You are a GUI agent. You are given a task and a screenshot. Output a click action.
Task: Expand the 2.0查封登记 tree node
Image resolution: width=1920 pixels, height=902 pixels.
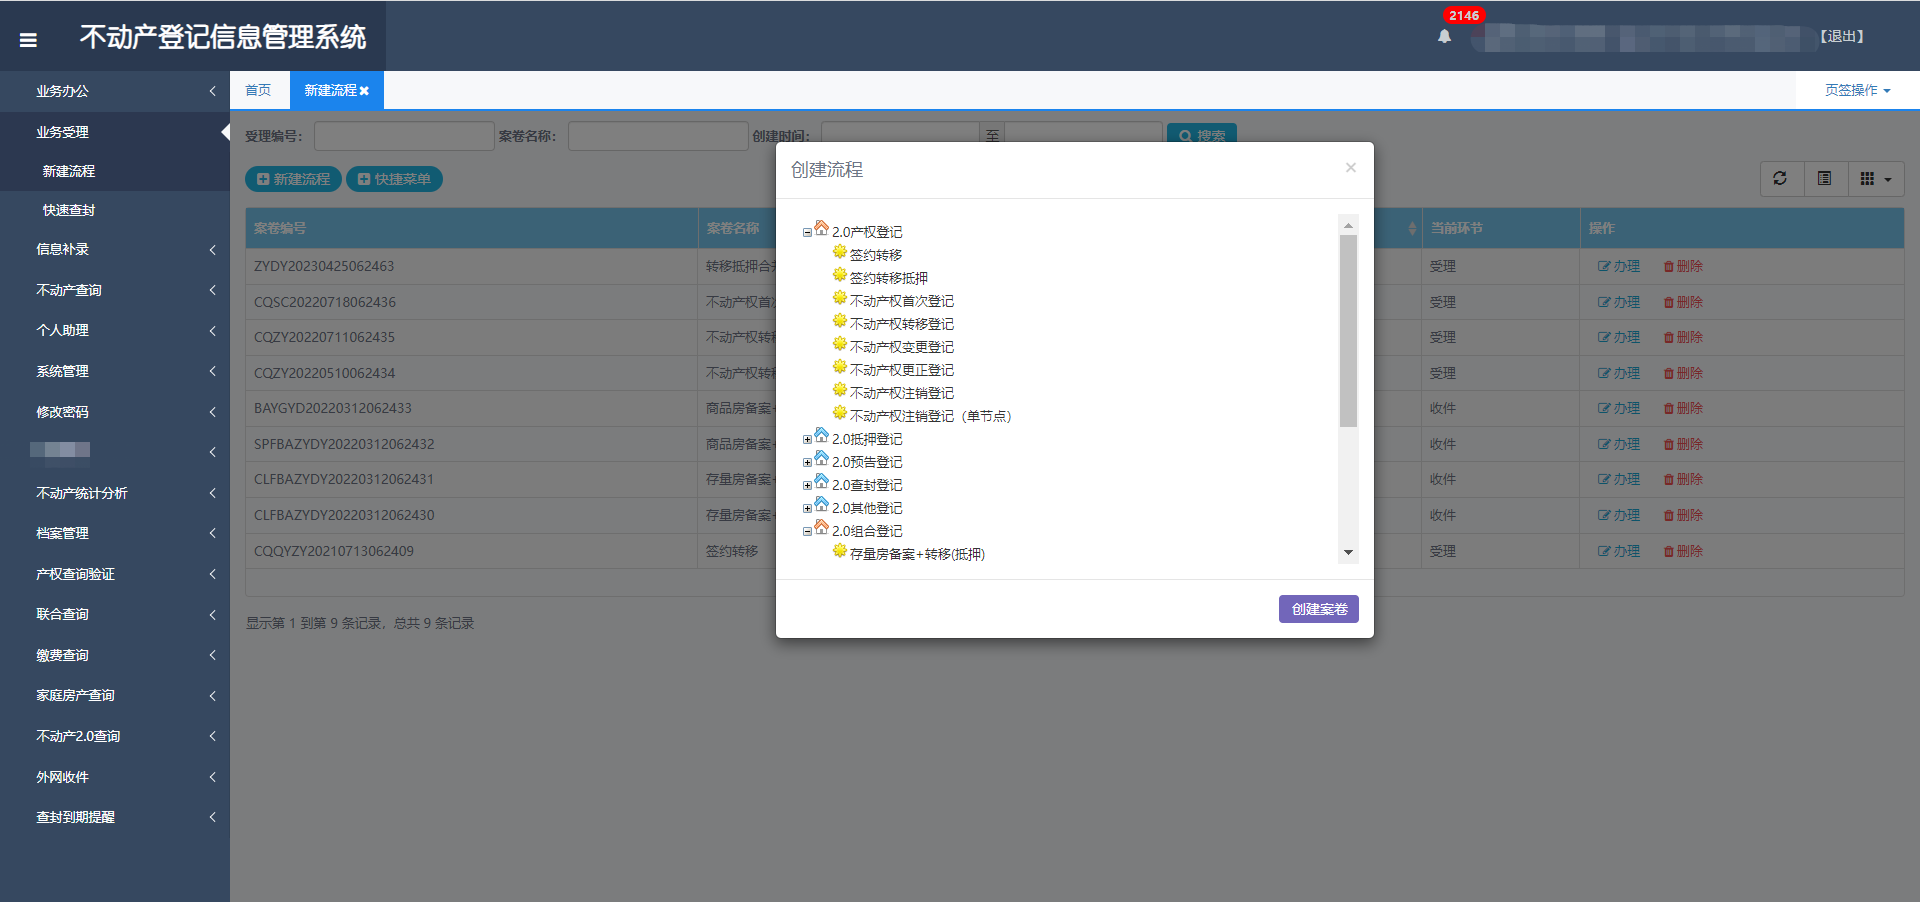tap(807, 485)
